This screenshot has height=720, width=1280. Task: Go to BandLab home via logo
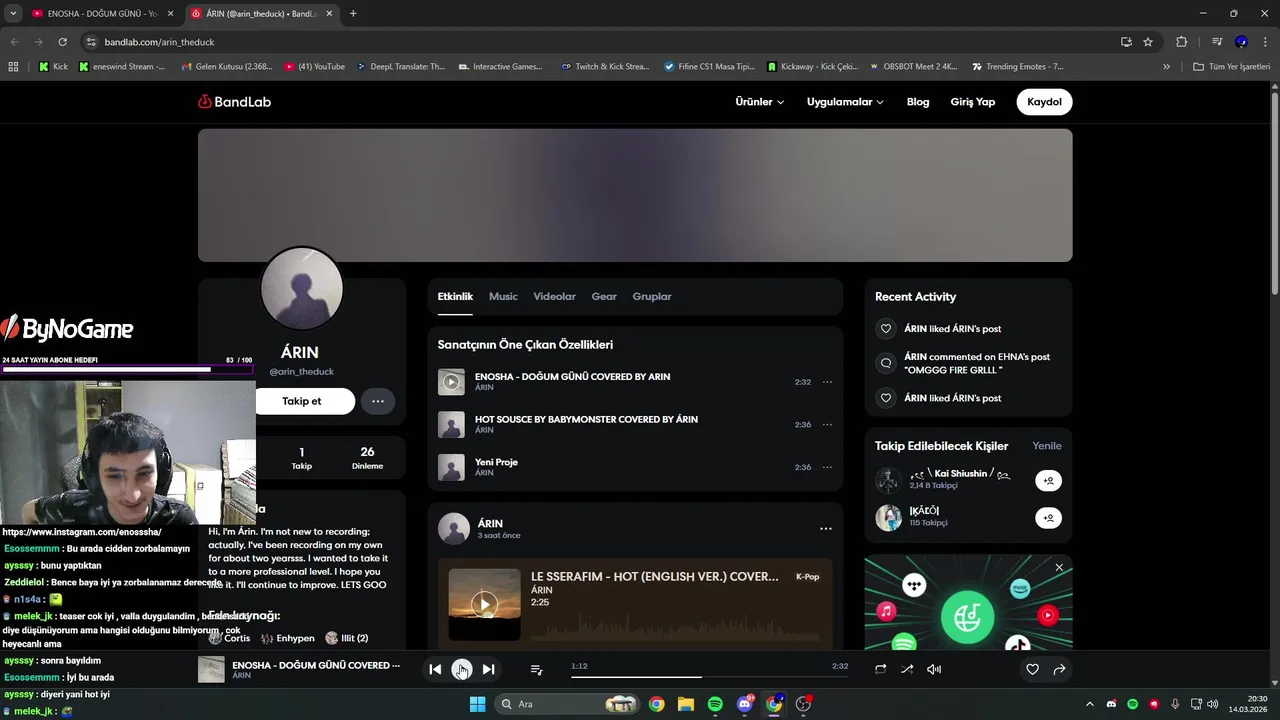click(x=234, y=102)
